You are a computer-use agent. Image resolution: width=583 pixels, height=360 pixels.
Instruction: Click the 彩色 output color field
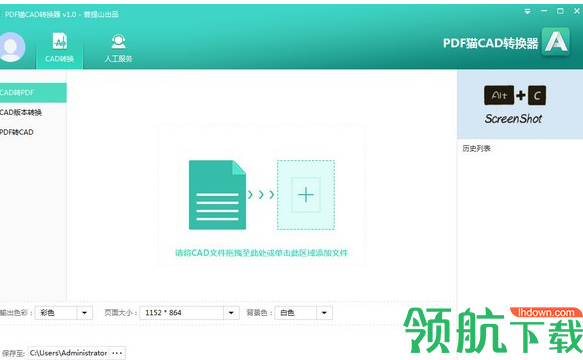click(56, 313)
